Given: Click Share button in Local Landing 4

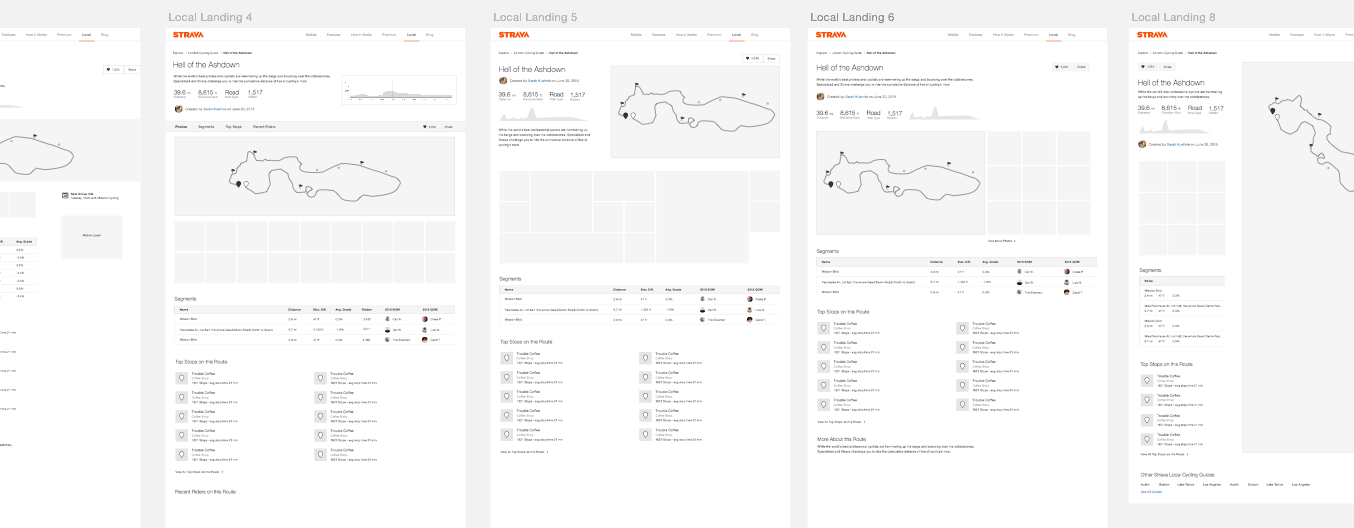Looking at the screenshot, I should pyautogui.click(x=449, y=127).
